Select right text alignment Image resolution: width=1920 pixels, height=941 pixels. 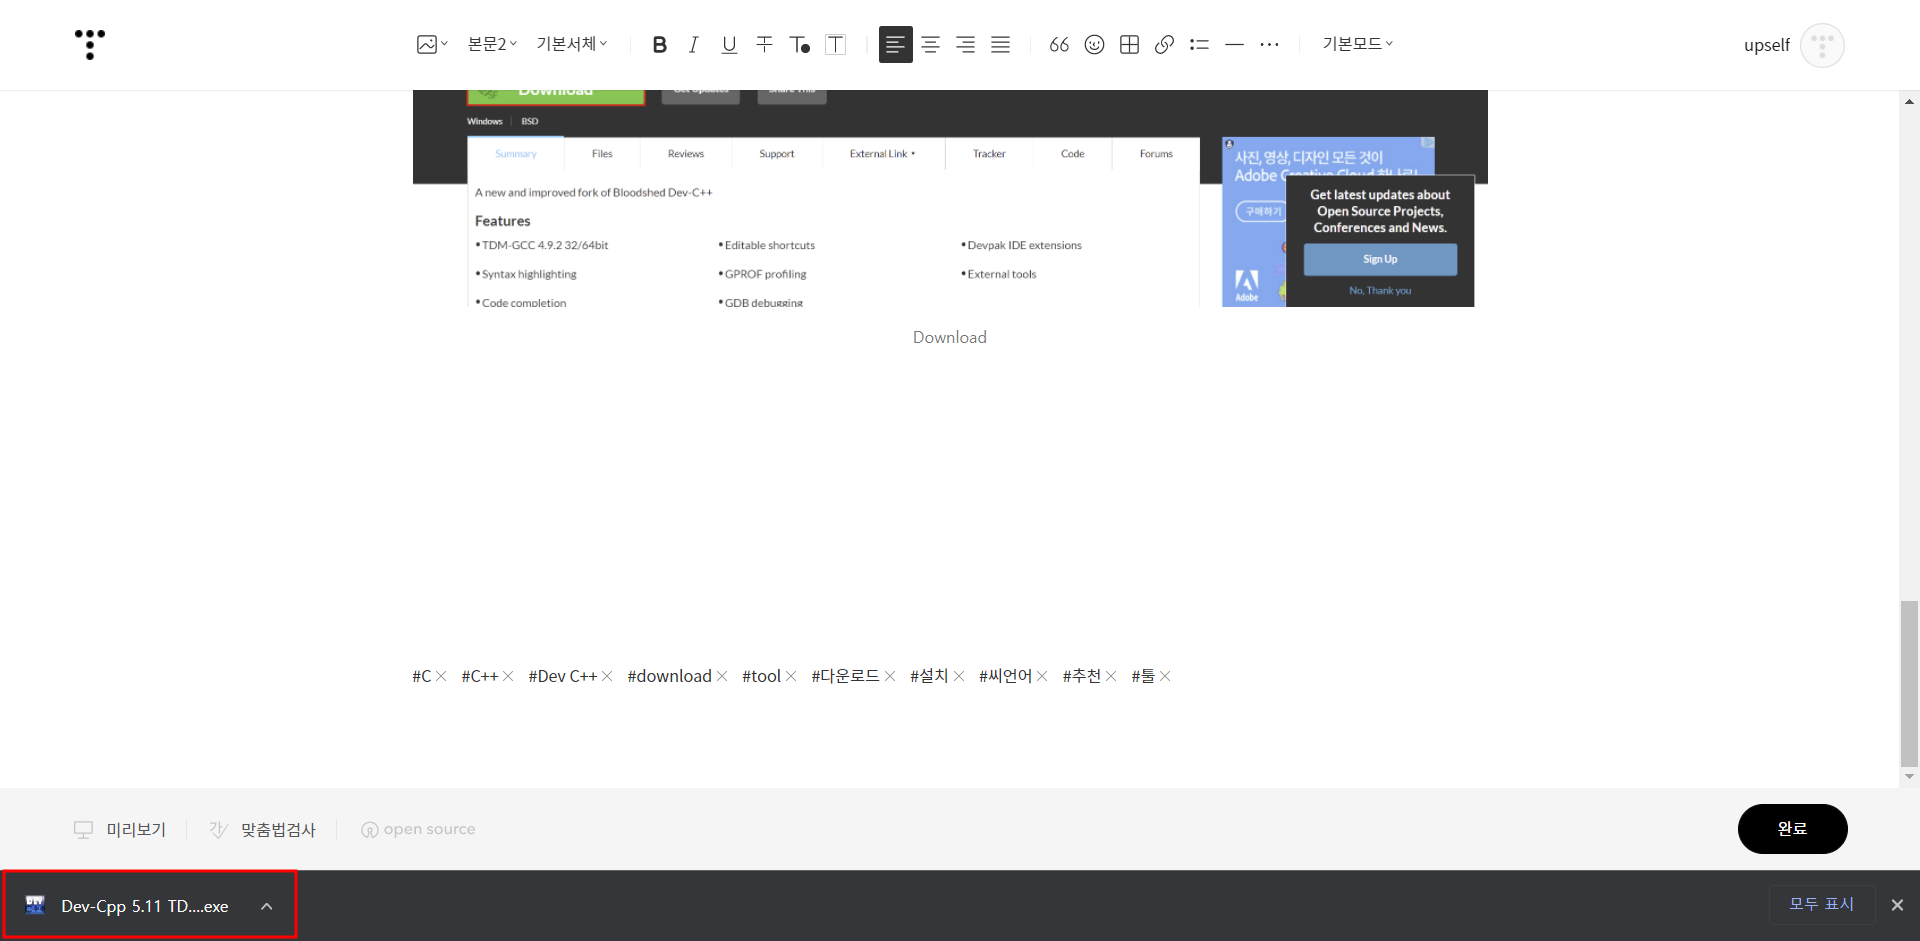(x=965, y=44)
